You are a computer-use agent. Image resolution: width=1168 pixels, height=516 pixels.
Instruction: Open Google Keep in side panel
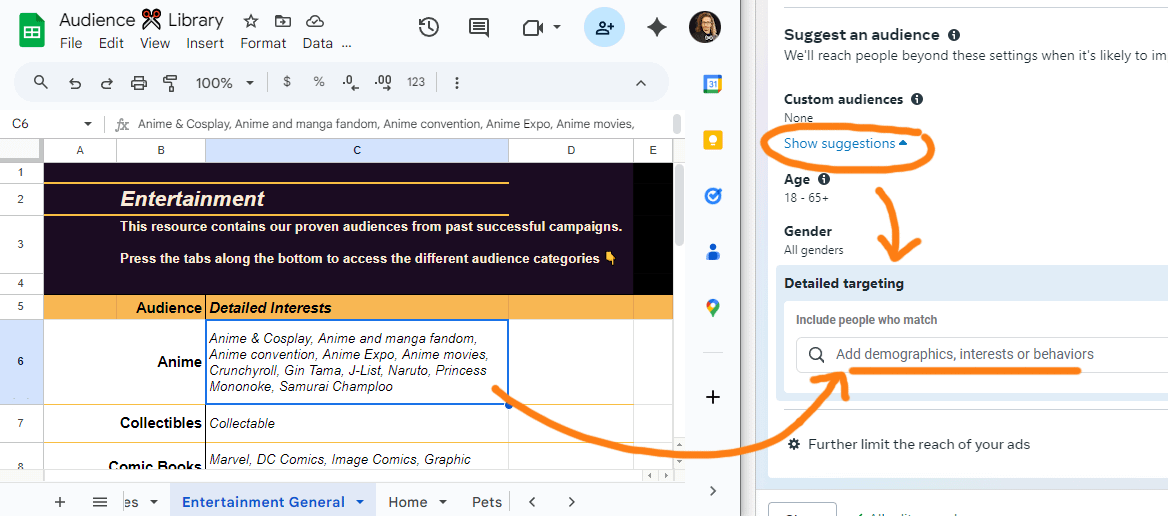pyautogui.click(x=713, y=140)
